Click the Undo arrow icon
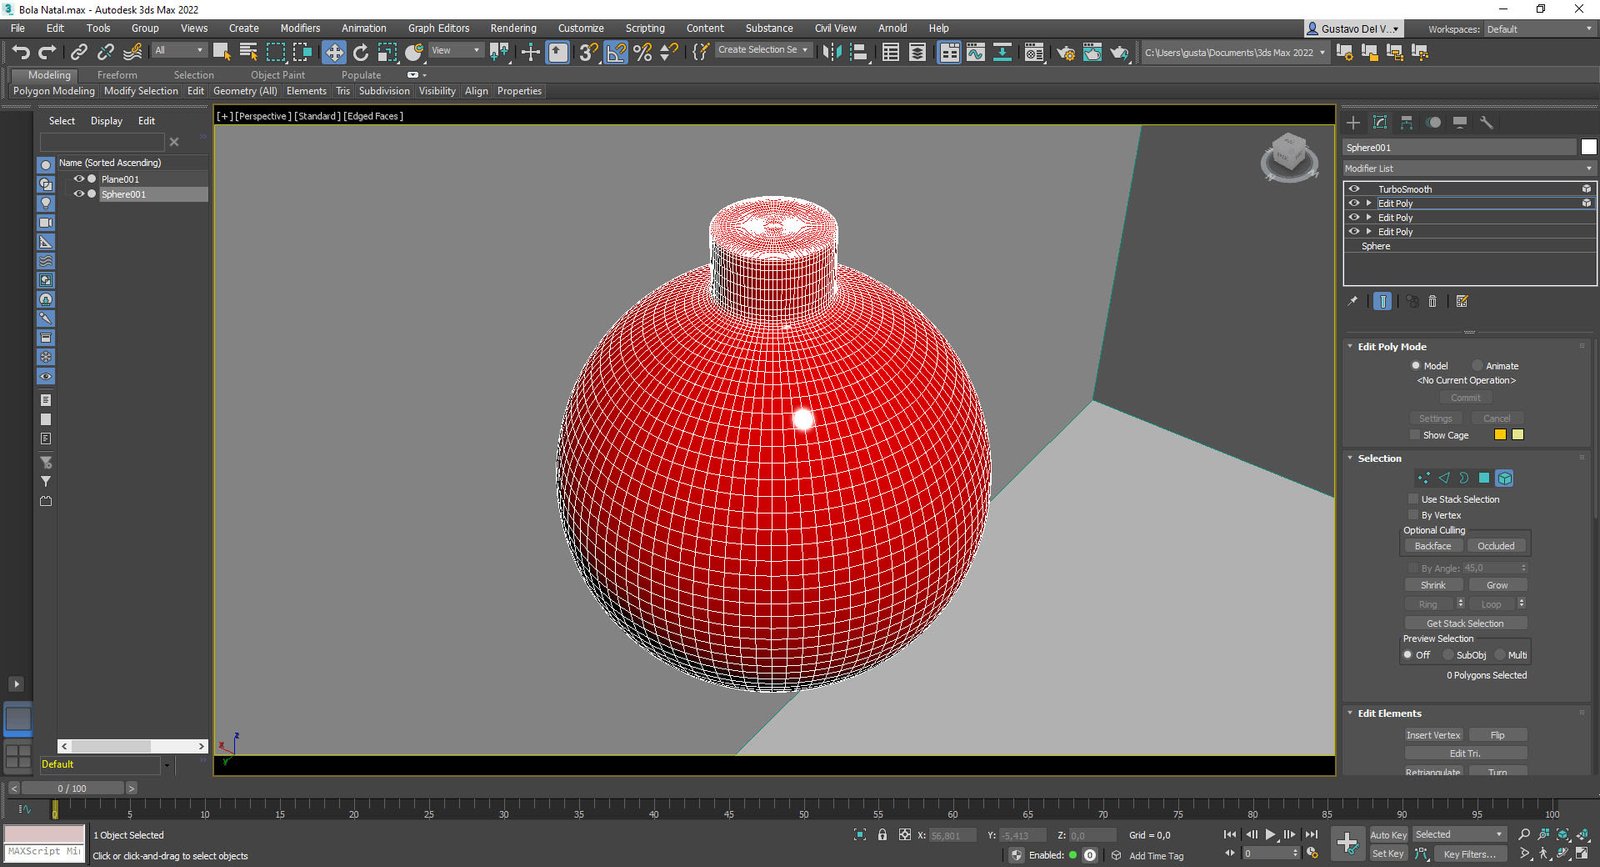This screenshot has height=867, width=1600. tap(20, 52)
